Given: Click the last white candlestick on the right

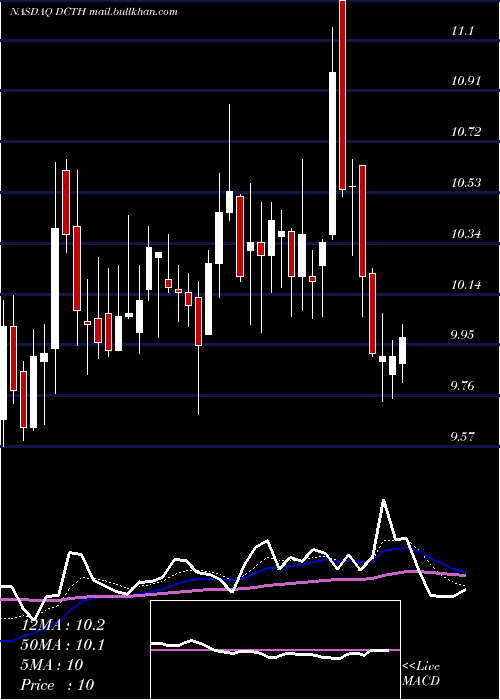Looking at the screenshot, I should [x=402, y=350].
